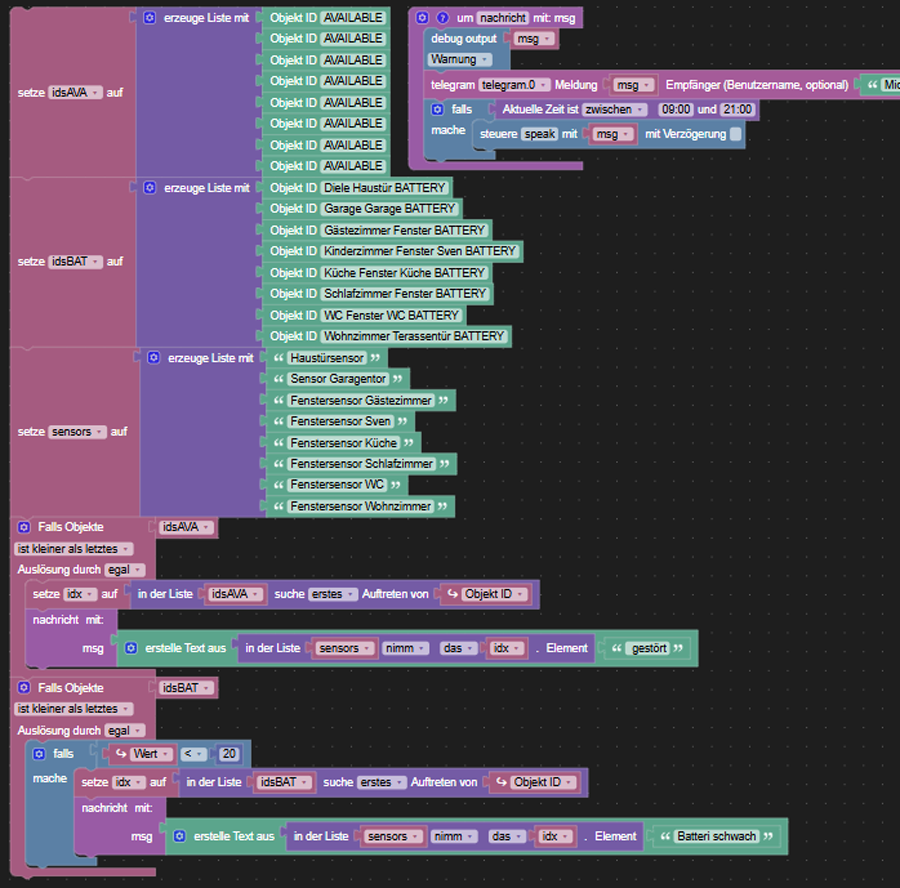Open the 'zwischen' time condition dropdown
The height and width of the screenshot is (888, 900).
(615, 109)
